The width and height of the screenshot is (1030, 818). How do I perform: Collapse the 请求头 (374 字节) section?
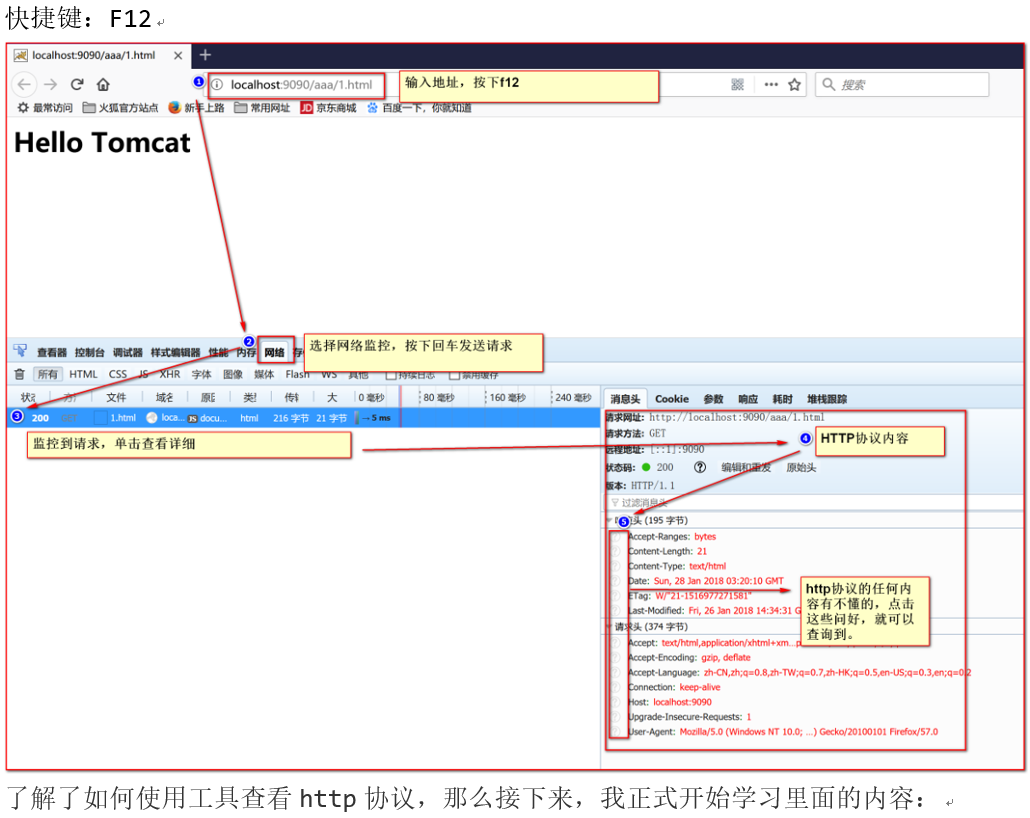(608, 627)
